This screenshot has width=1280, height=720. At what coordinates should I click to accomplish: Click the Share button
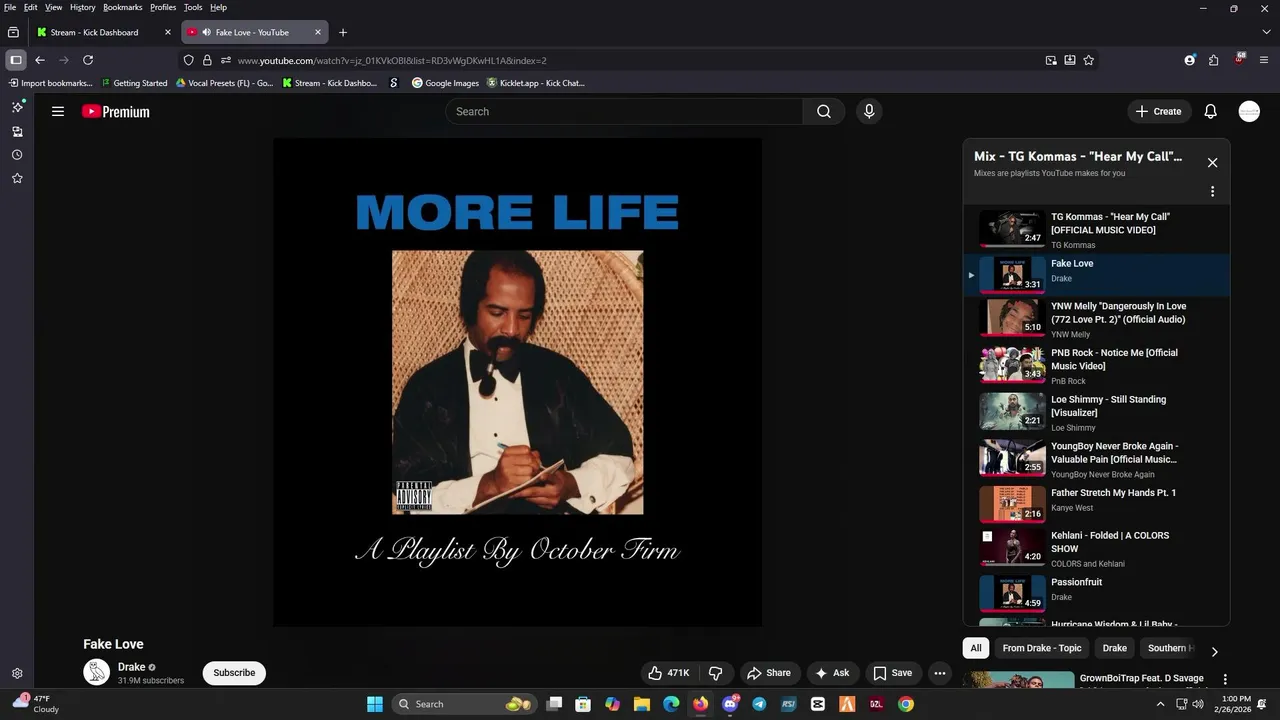[x=769, y=673]
